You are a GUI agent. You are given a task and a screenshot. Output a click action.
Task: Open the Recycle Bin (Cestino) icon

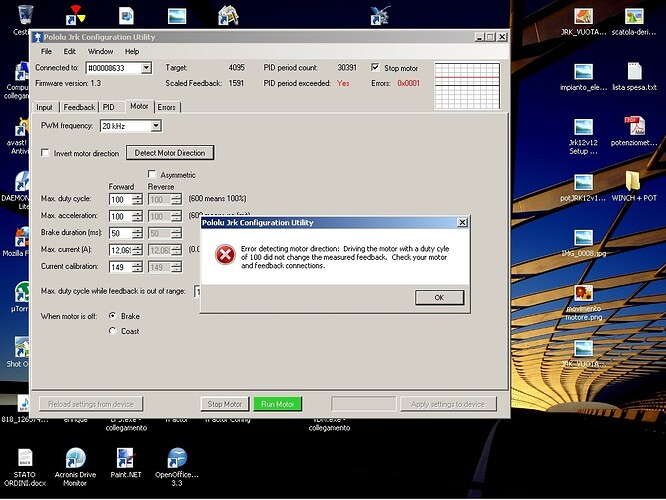point(24,15)
